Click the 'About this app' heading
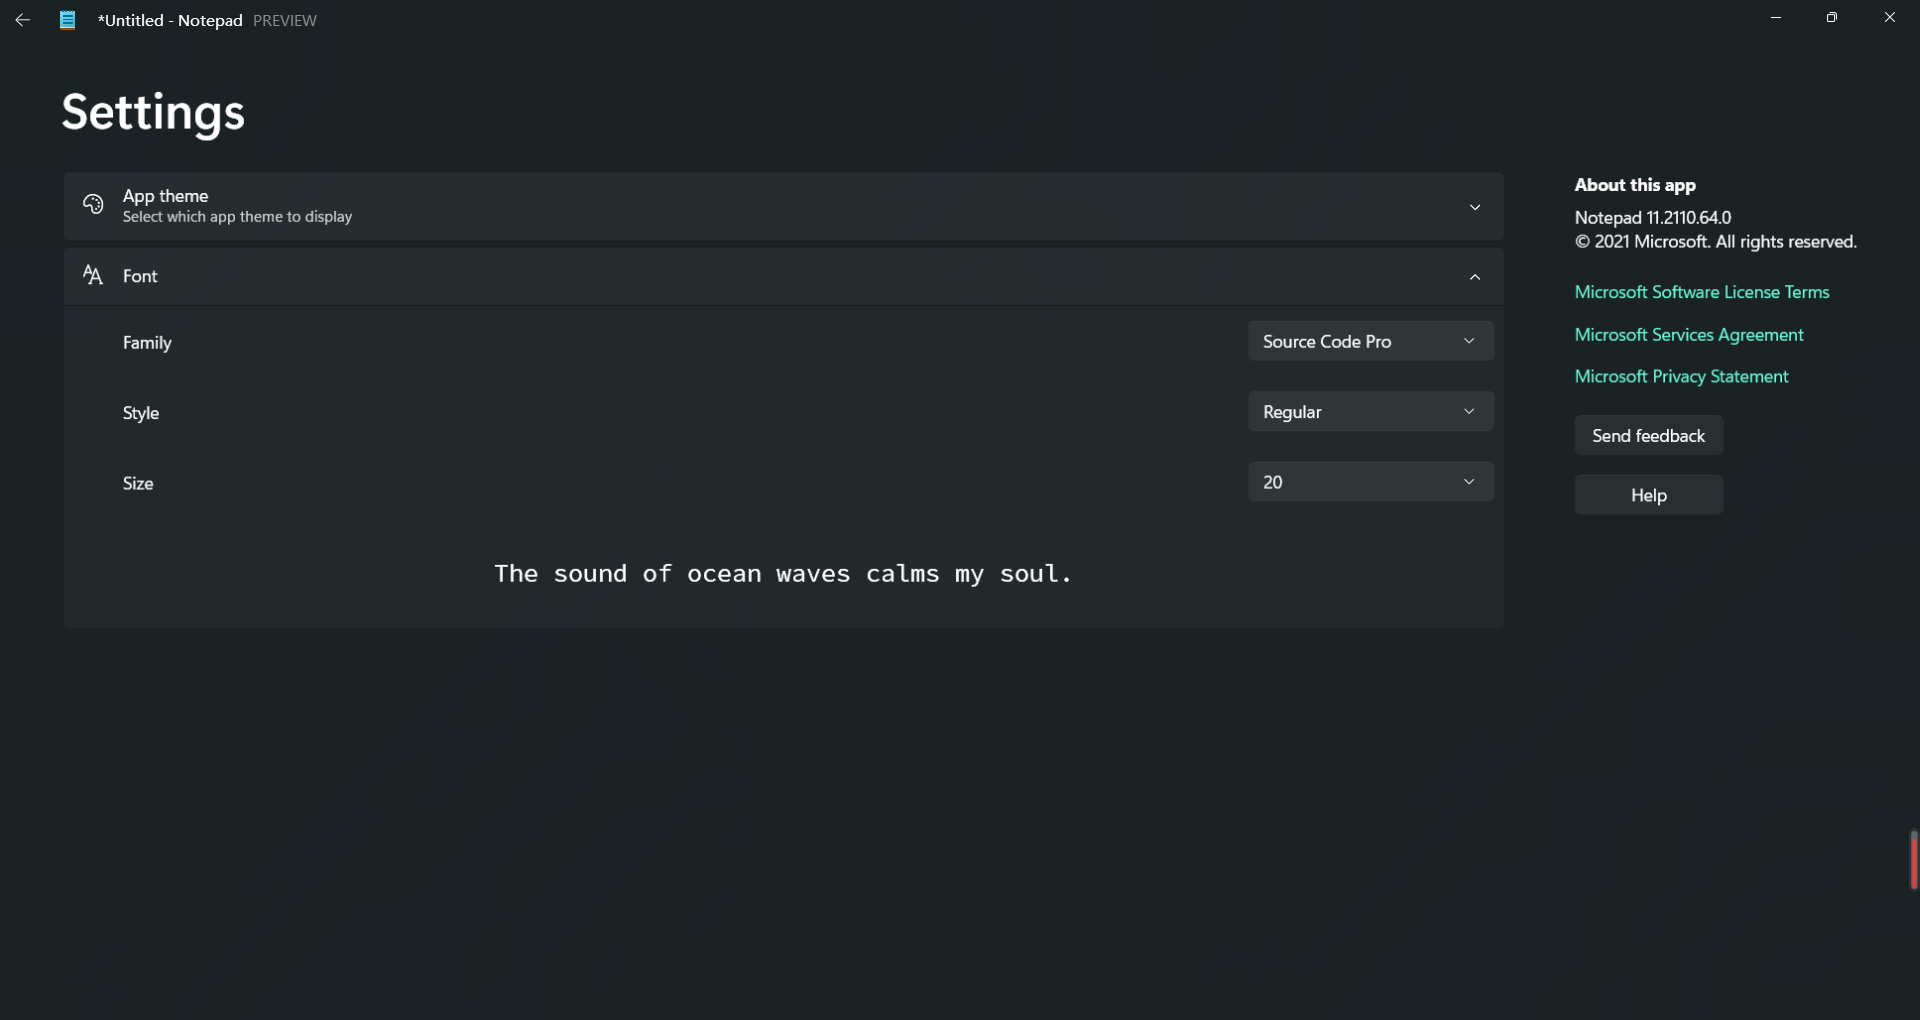Image resolution: width=1920 pixels, height=1020 pixels. (x=1635, y=185)
